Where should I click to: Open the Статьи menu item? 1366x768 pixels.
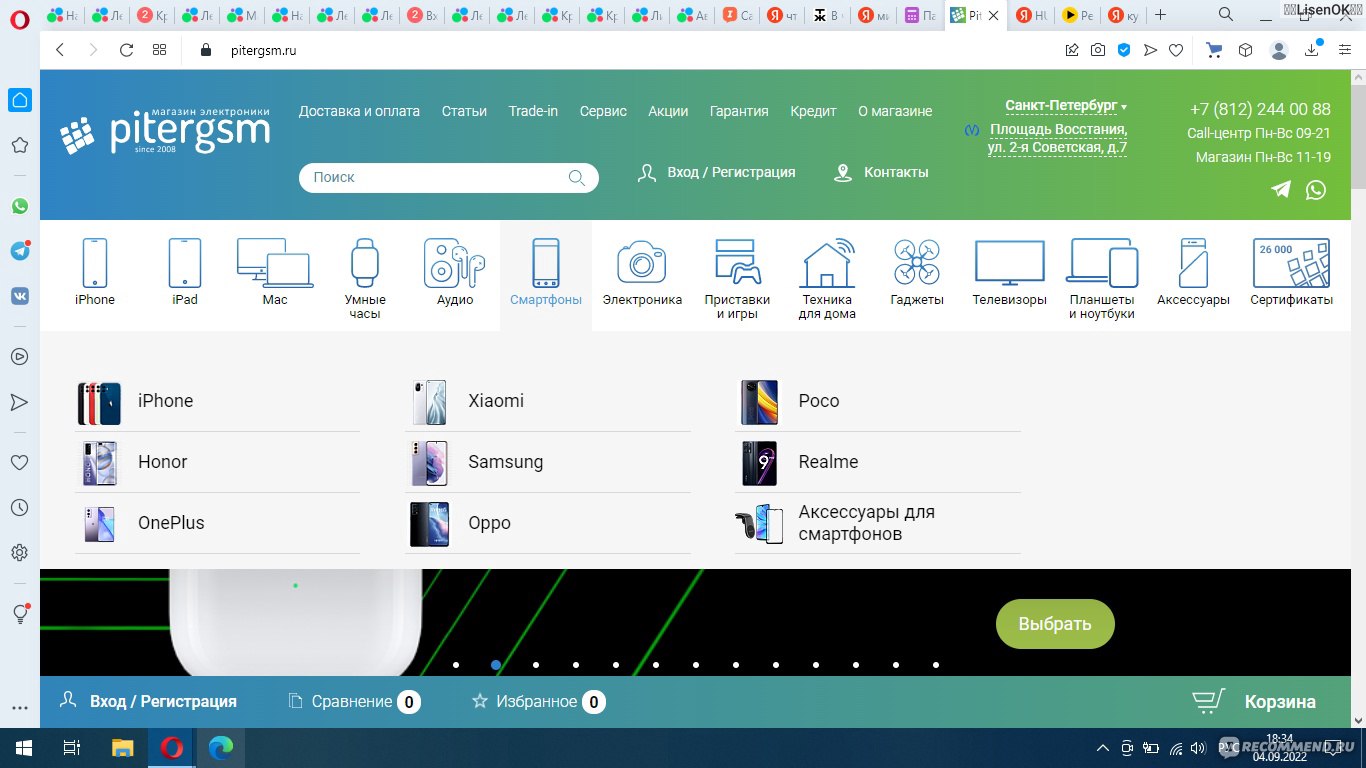(x=464, y=111)
